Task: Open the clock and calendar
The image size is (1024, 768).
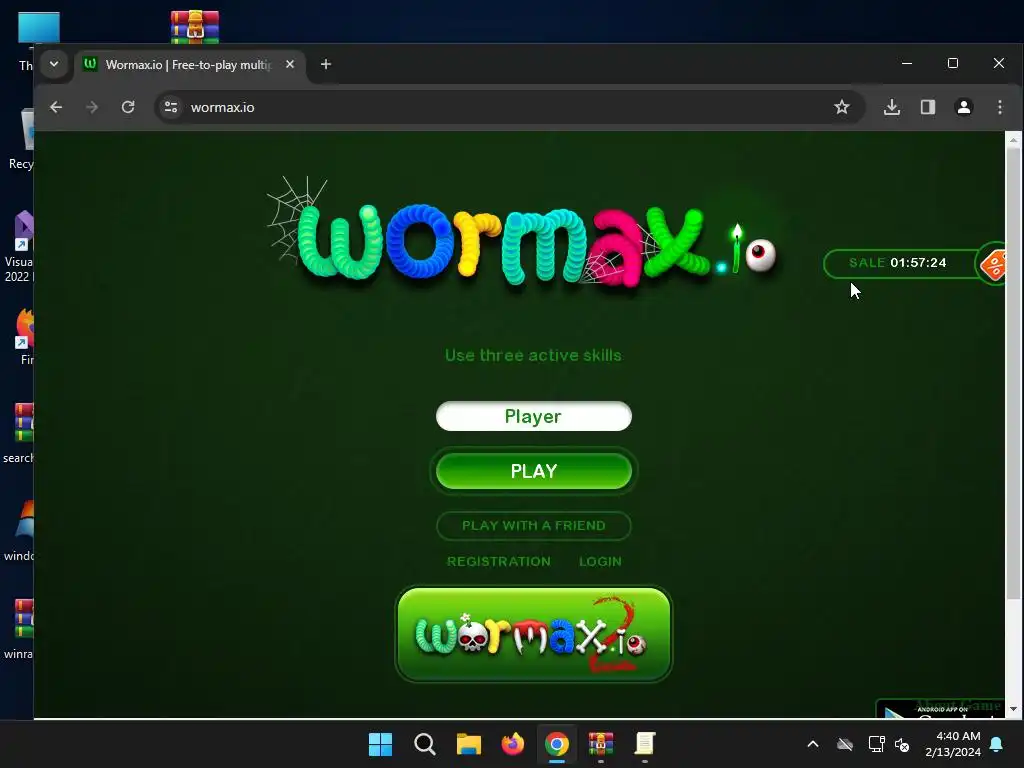Action: (x=953, y=744)
